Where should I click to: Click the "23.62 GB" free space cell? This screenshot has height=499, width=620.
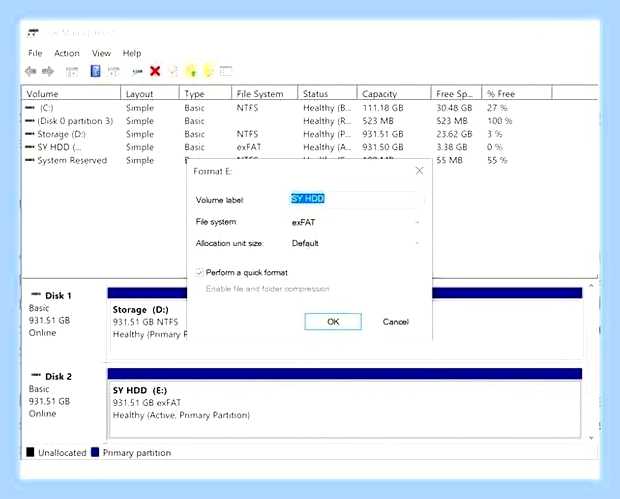(454, 134)
